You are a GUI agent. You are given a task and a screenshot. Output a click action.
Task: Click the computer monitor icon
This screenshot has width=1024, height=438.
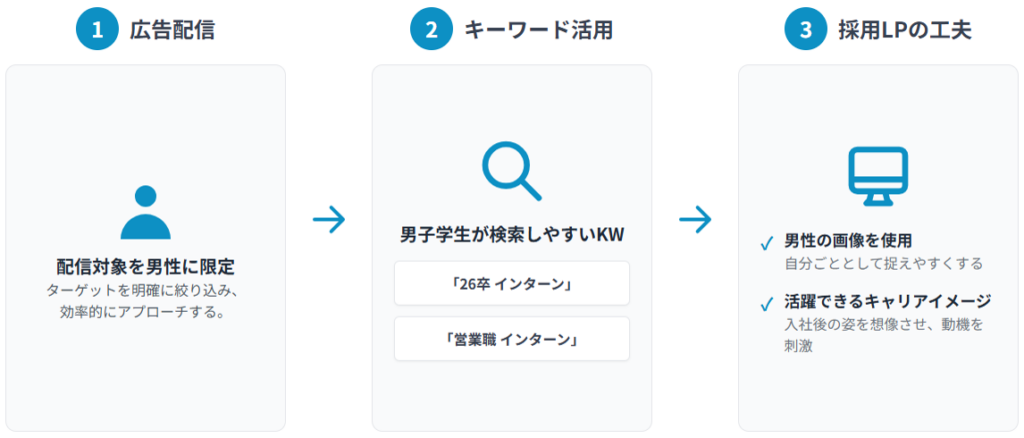[x=877, y=176]
